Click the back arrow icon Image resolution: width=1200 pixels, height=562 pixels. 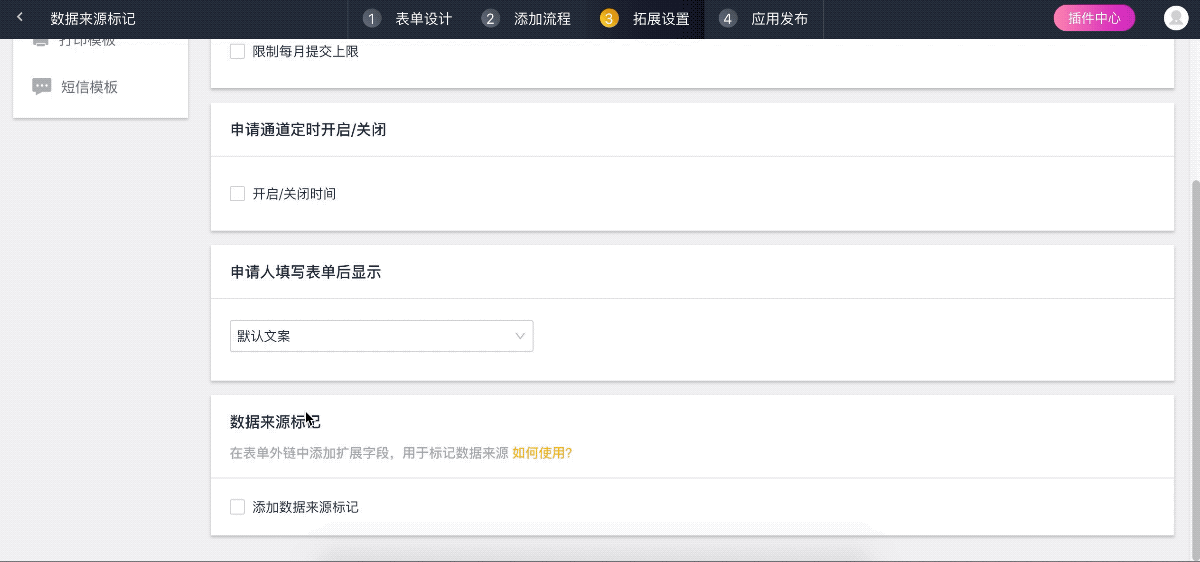(19, 18)
